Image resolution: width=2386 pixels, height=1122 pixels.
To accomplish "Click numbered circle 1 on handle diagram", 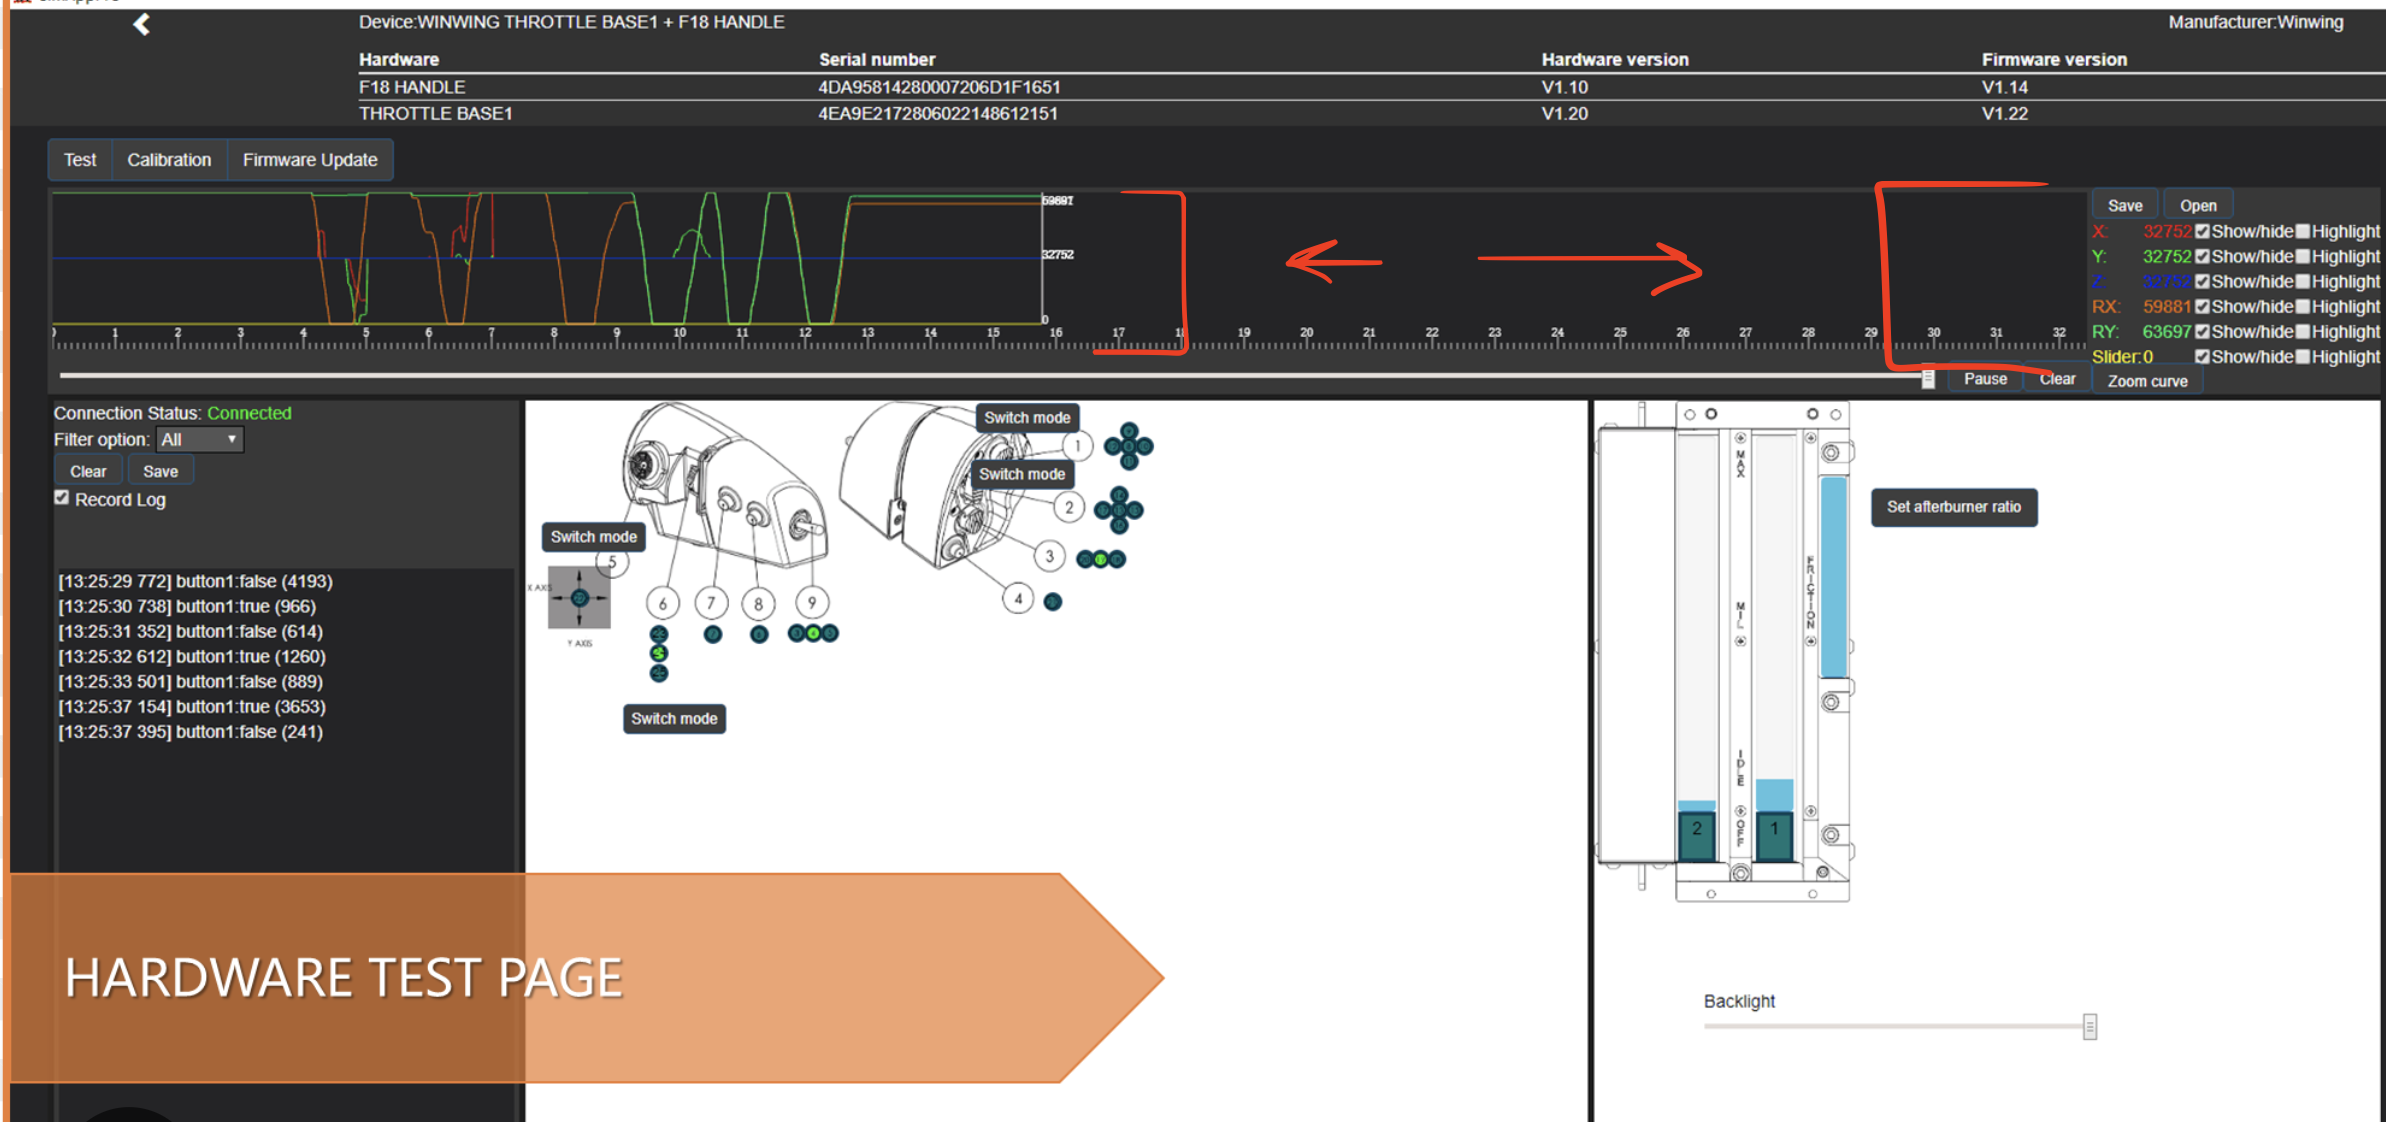I will [x=1077, y=446].
